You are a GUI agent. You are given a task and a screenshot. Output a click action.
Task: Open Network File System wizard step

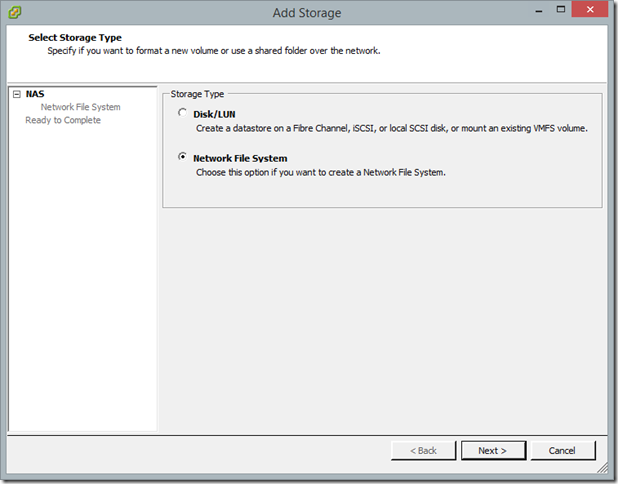point(80,107)
